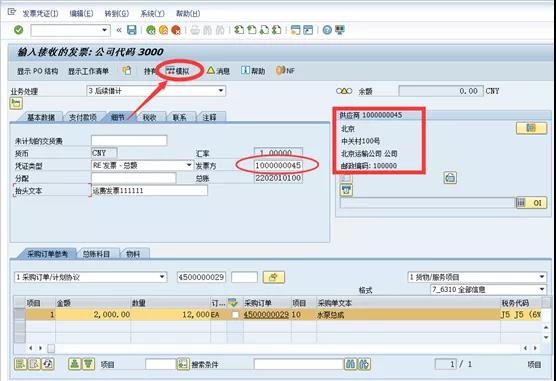This screenshot has width=556, height=381.
Task: Open the 凭证类型 dropdown RE 发票
Action: click(142, 165)
